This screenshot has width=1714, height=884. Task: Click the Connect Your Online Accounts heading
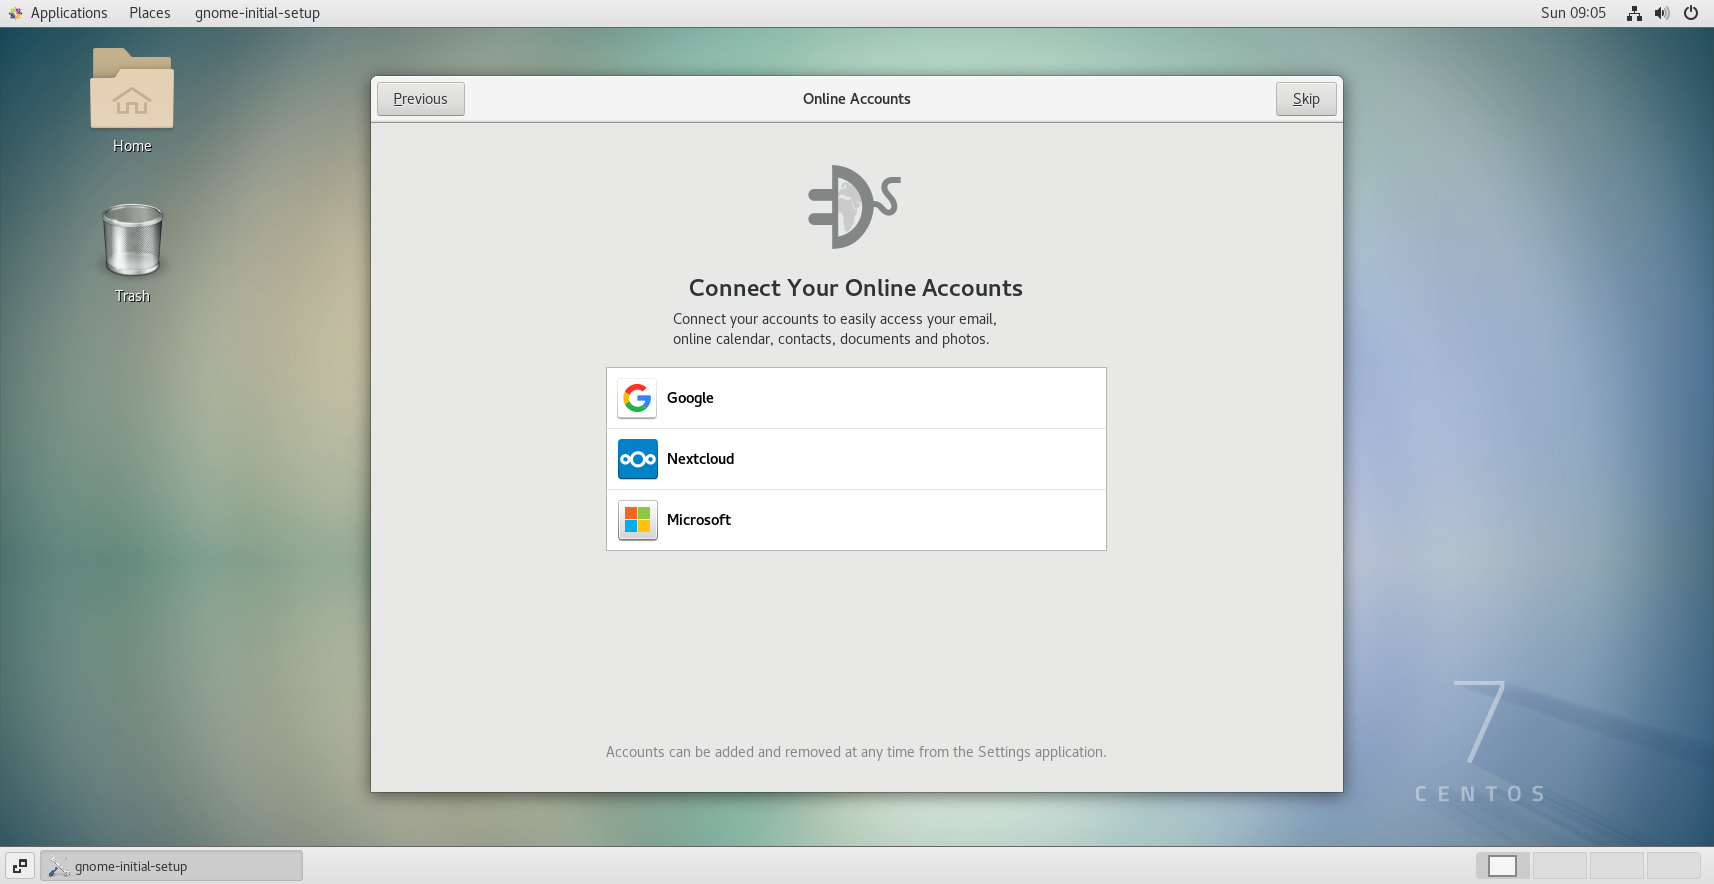point(856,288)
